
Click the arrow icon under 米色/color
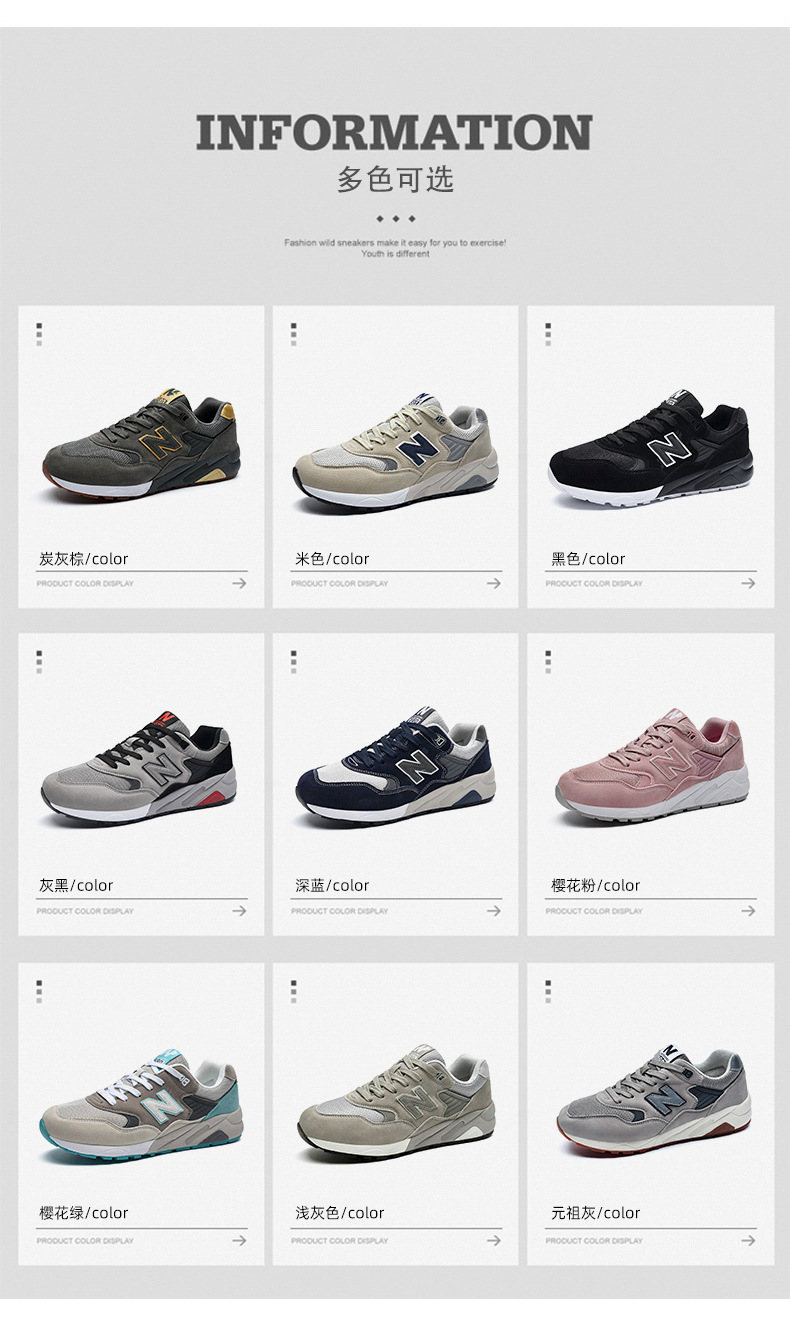(494, 583)
